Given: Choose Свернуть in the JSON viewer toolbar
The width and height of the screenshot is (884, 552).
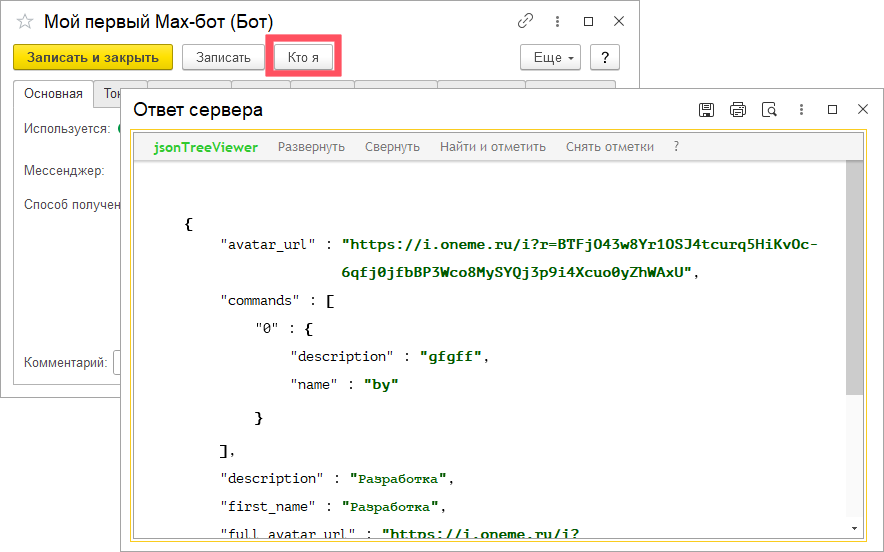Looking at the screenshot, I should (392, 147).
